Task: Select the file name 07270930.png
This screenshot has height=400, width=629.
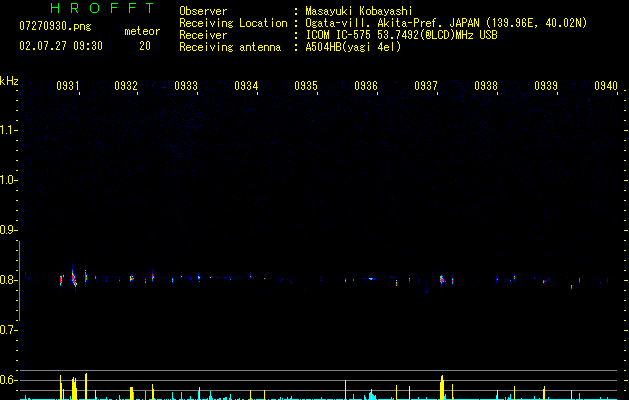Action: tap(55, 27)
